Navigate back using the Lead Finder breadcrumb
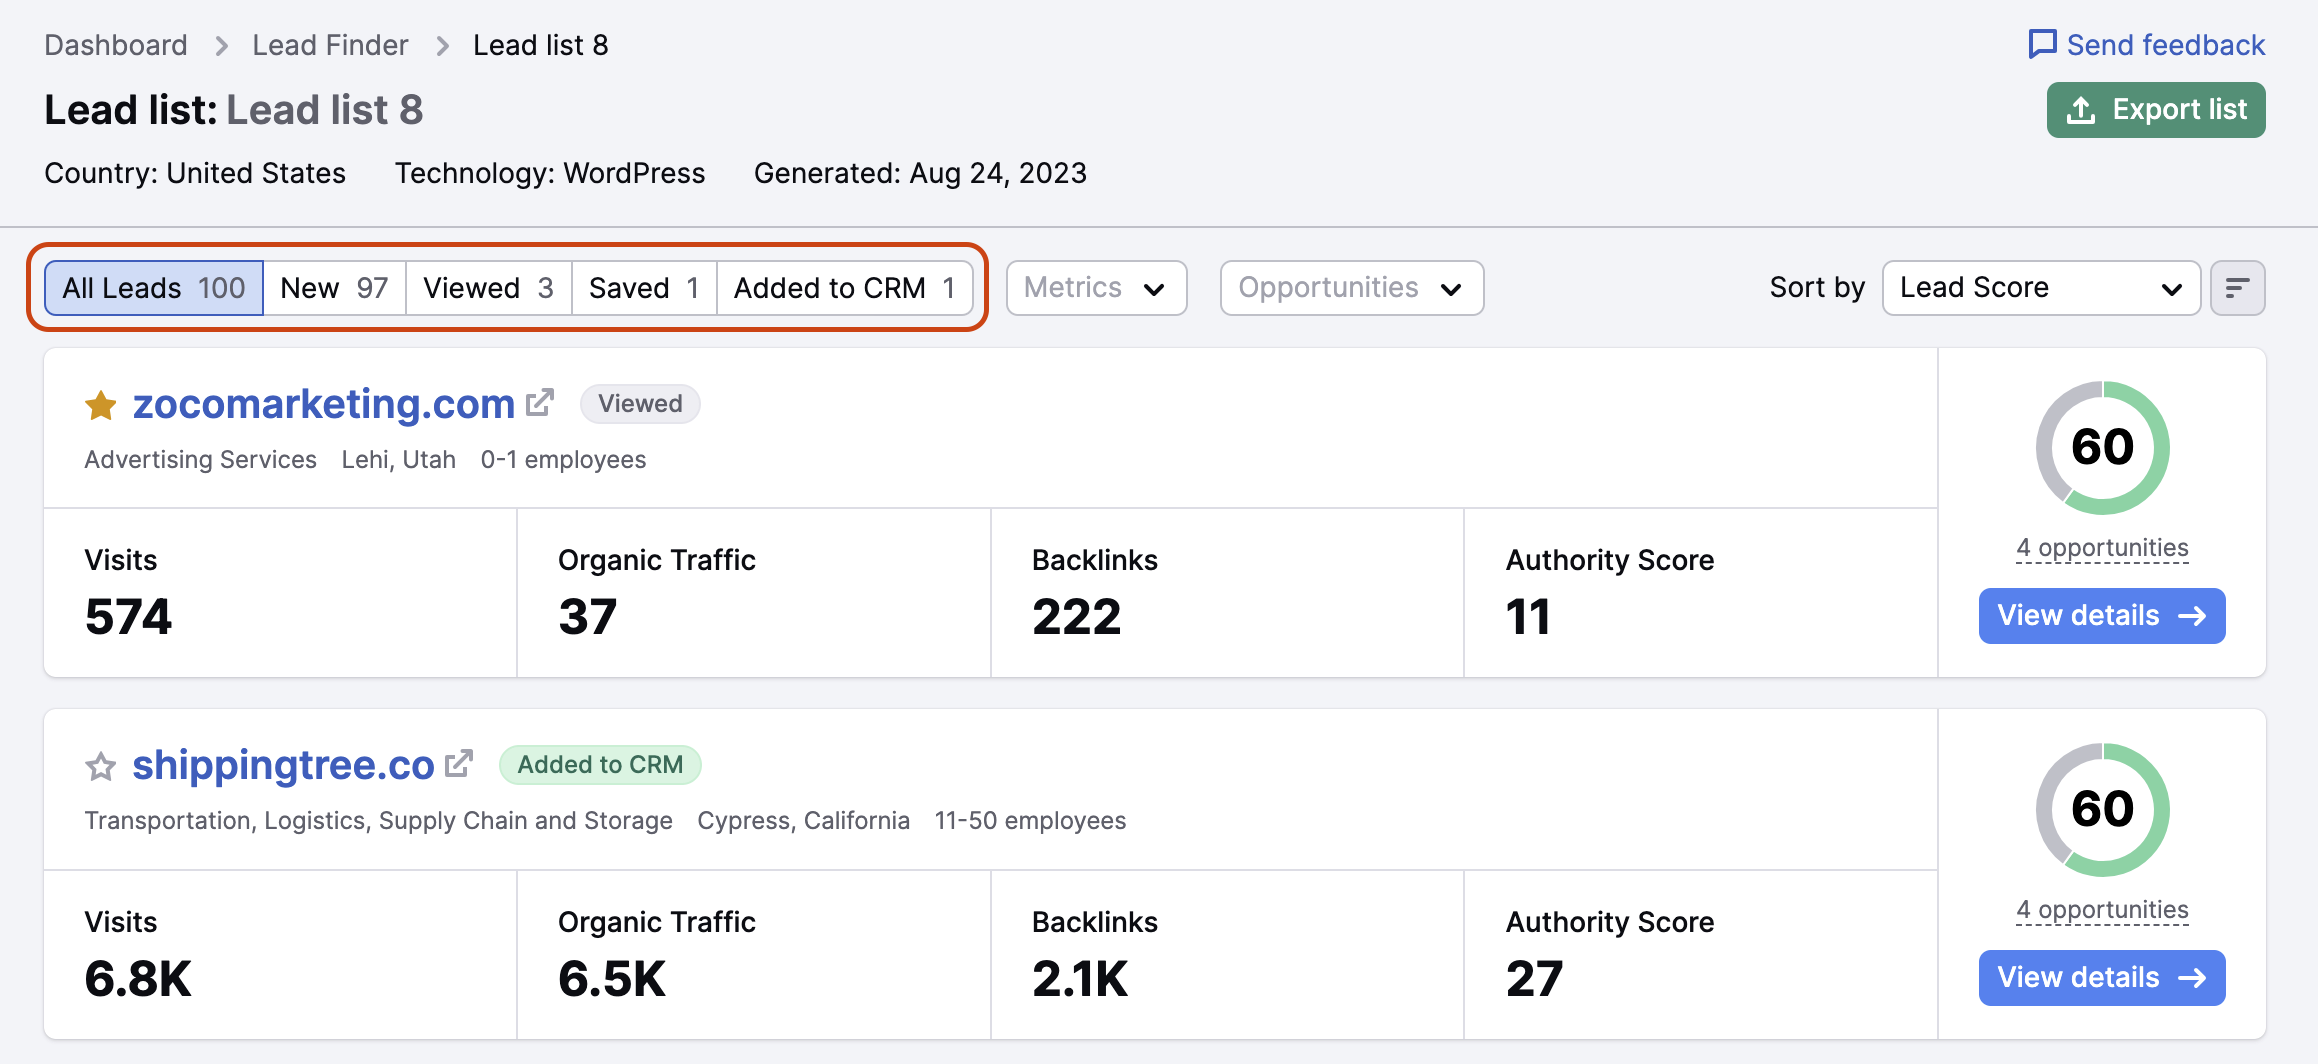 pyautogui.click(x=330, y=44)
